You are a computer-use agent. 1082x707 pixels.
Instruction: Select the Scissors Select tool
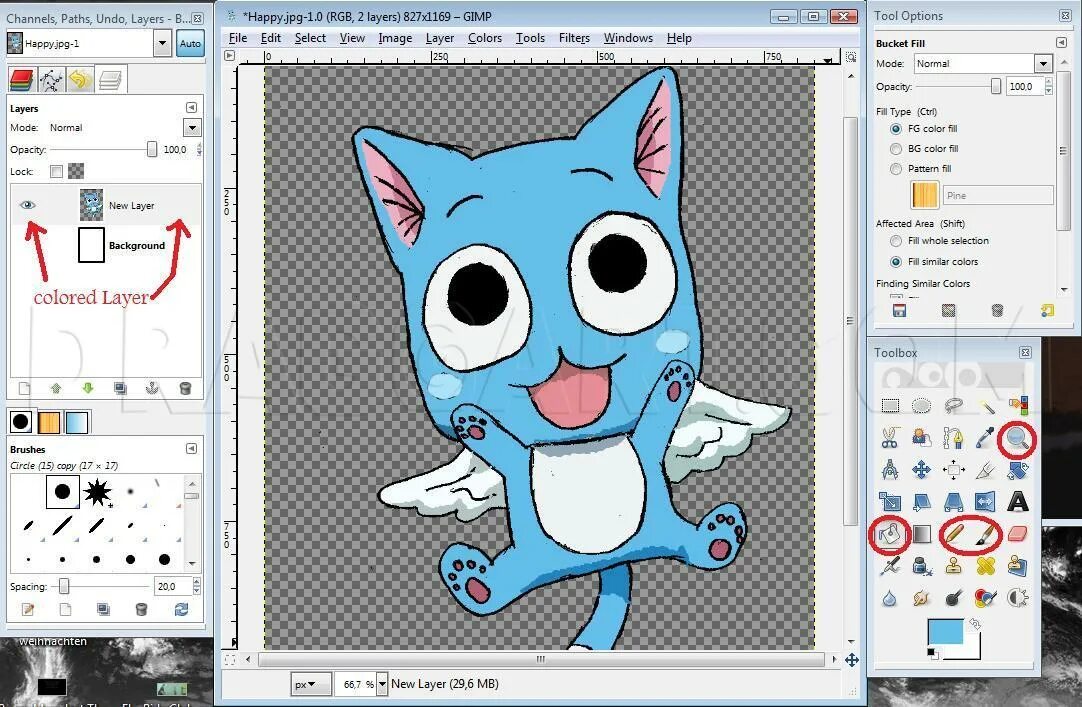[x=890, y=437]
